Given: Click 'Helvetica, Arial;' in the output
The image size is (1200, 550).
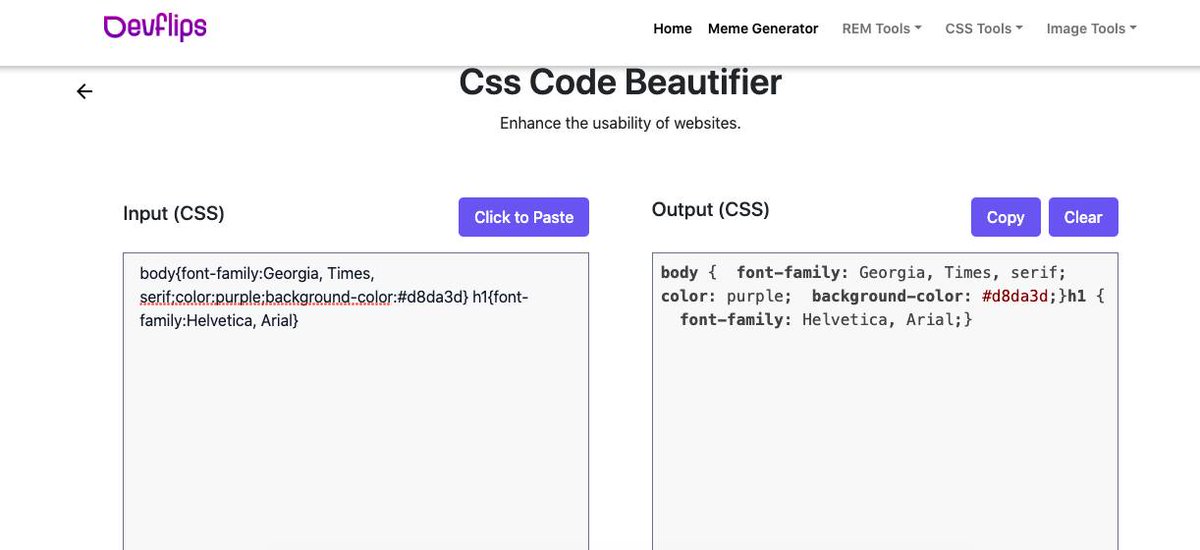Looking at the screenshot, I should (881, 319).
